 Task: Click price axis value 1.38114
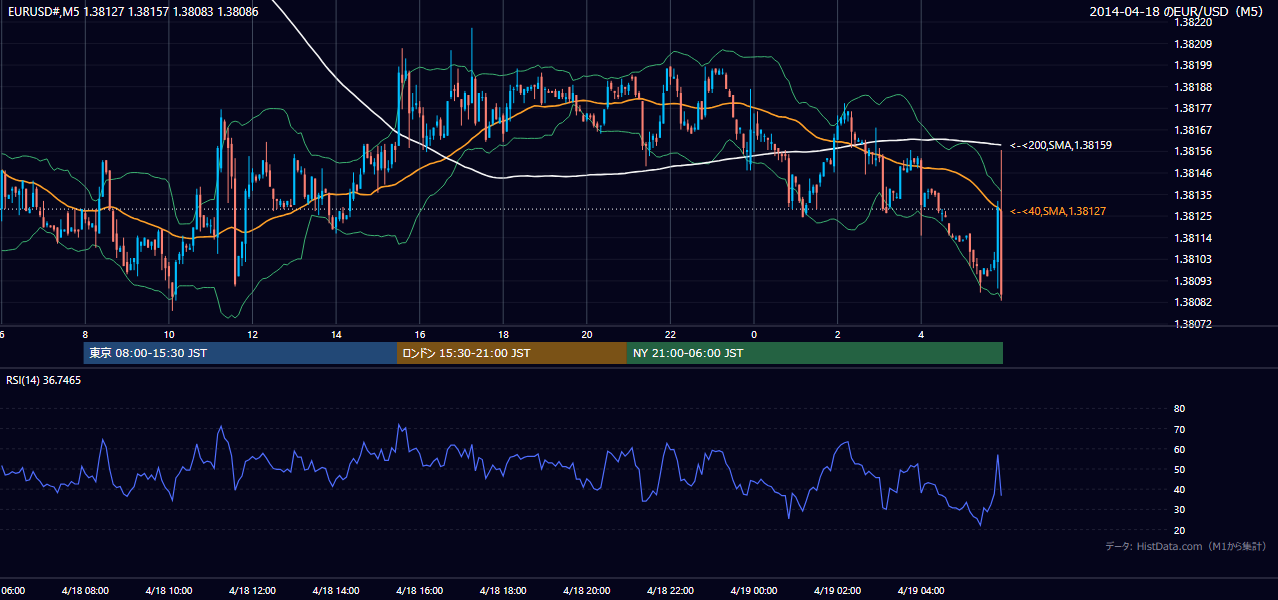pos(1194,238)
